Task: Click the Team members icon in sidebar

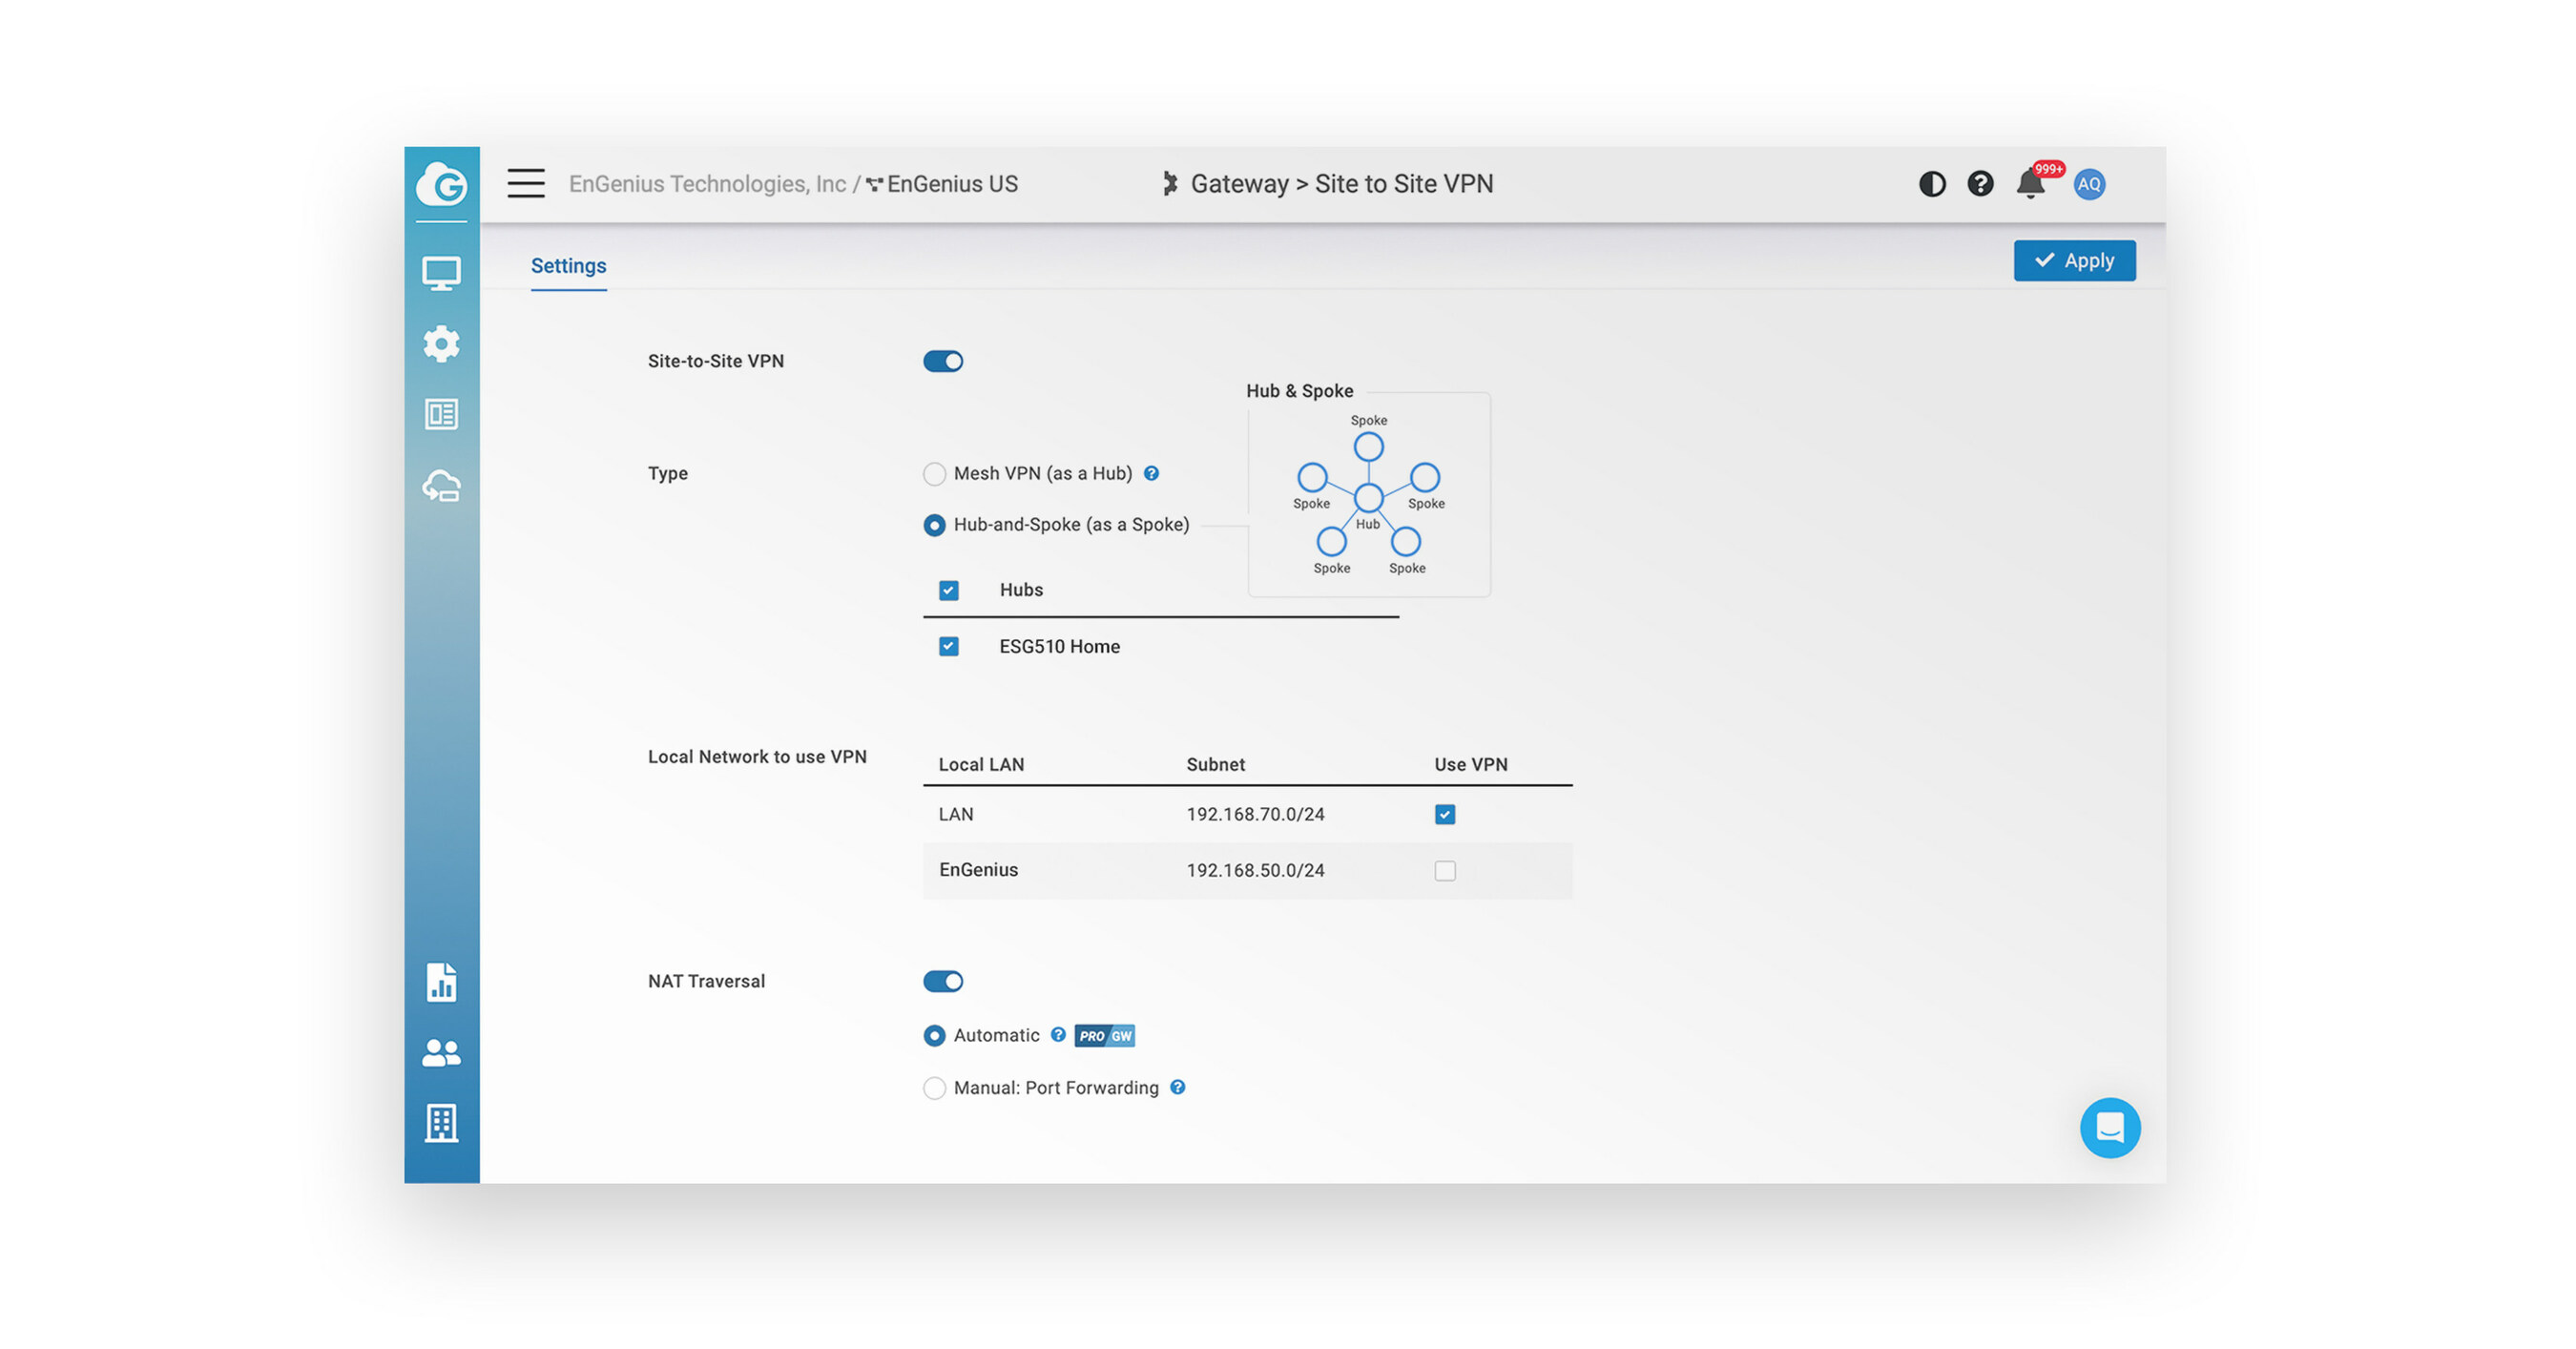Action: tap(442, 1051)
